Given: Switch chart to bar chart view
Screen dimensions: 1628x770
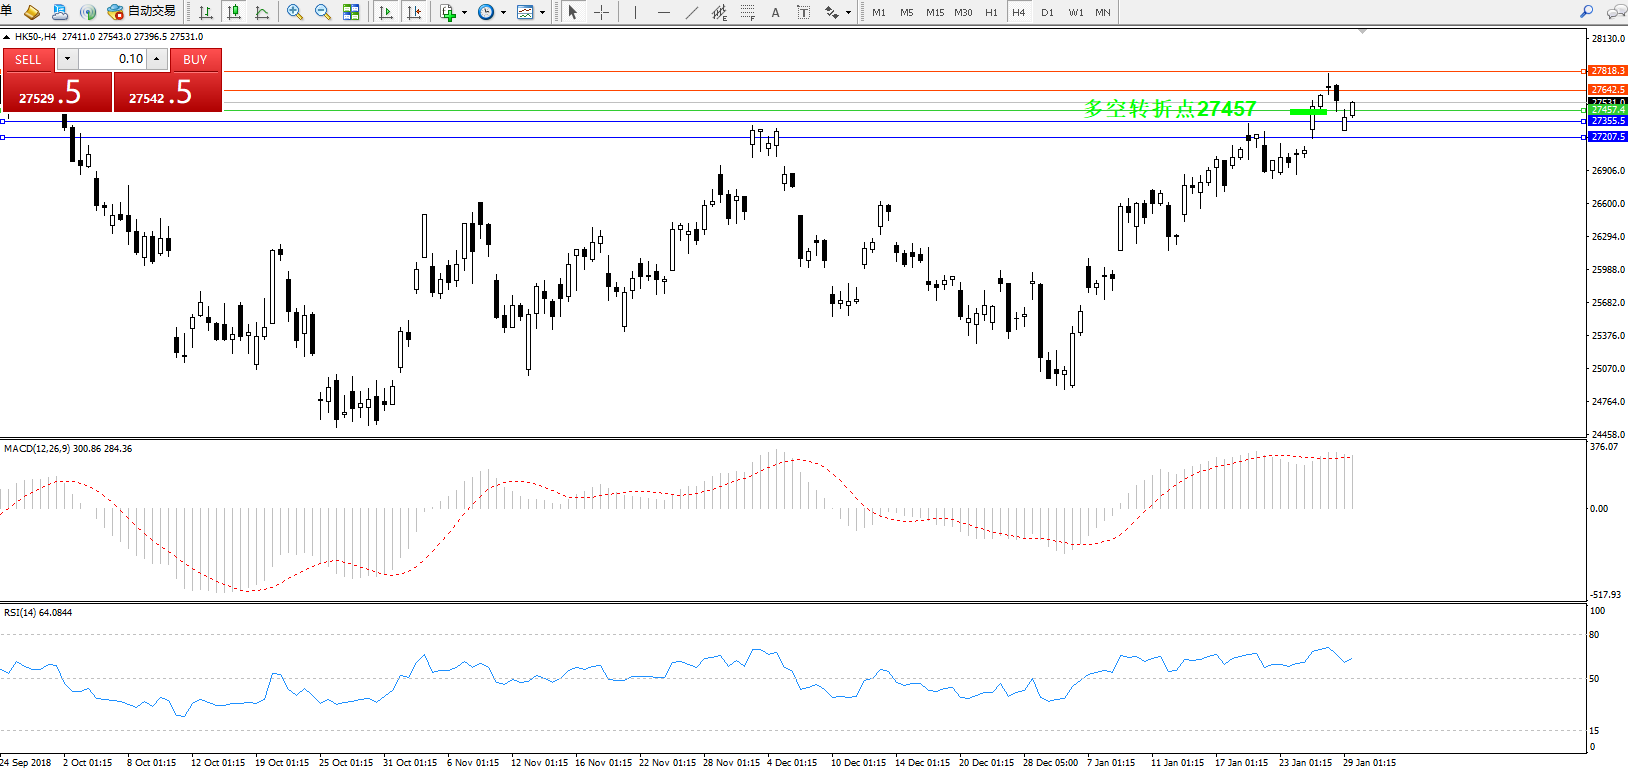Looking at the screenshot, I should [206, 12].
